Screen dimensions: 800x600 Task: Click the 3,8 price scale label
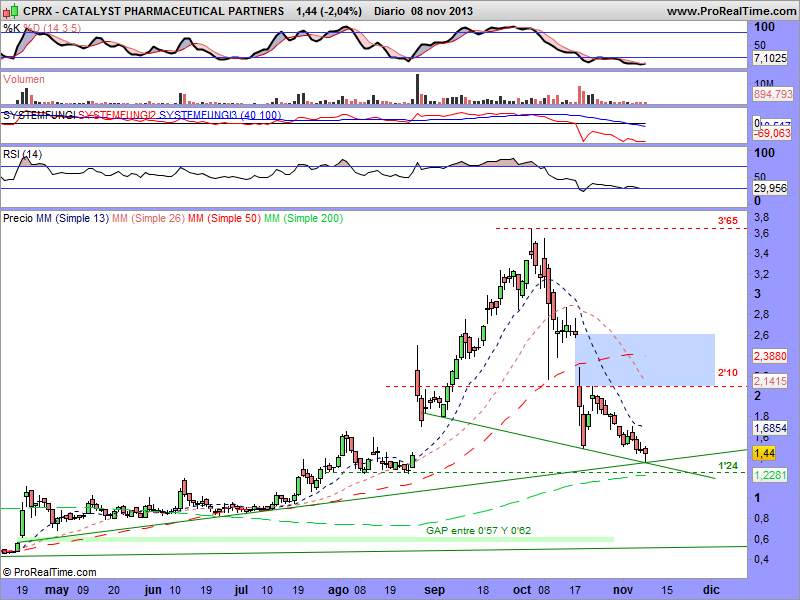tap(761, 218)
